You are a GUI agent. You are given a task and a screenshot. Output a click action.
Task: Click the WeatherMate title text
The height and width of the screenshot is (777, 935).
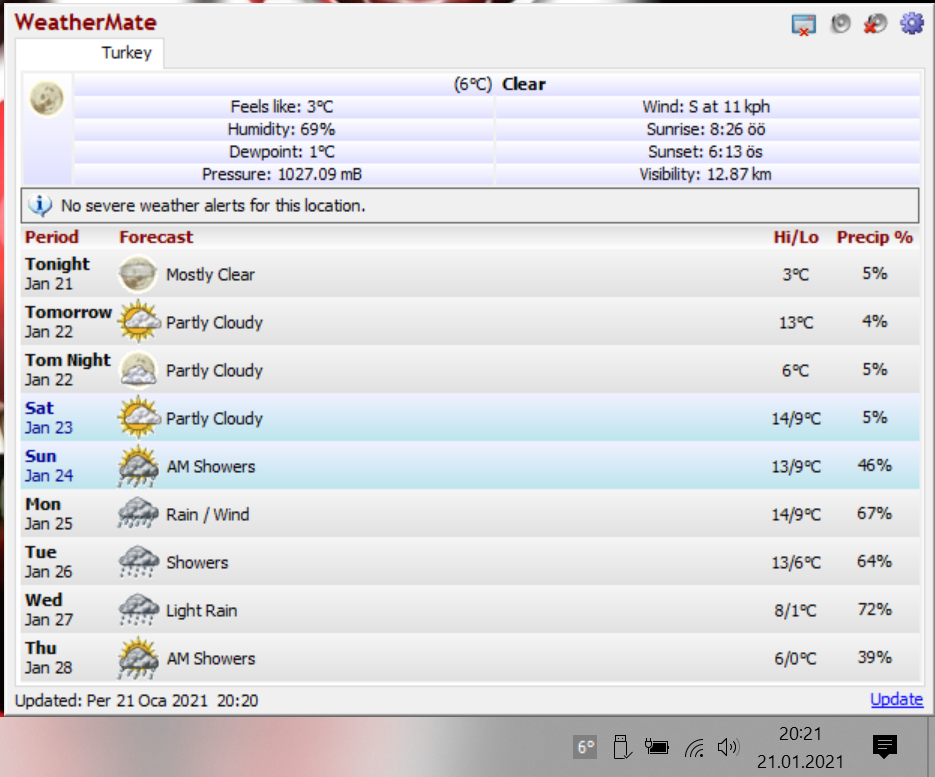[x=85, y=23]
